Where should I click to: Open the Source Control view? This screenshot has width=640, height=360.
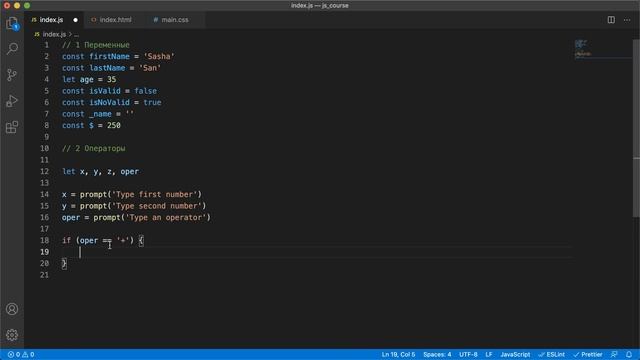[12, 75]
